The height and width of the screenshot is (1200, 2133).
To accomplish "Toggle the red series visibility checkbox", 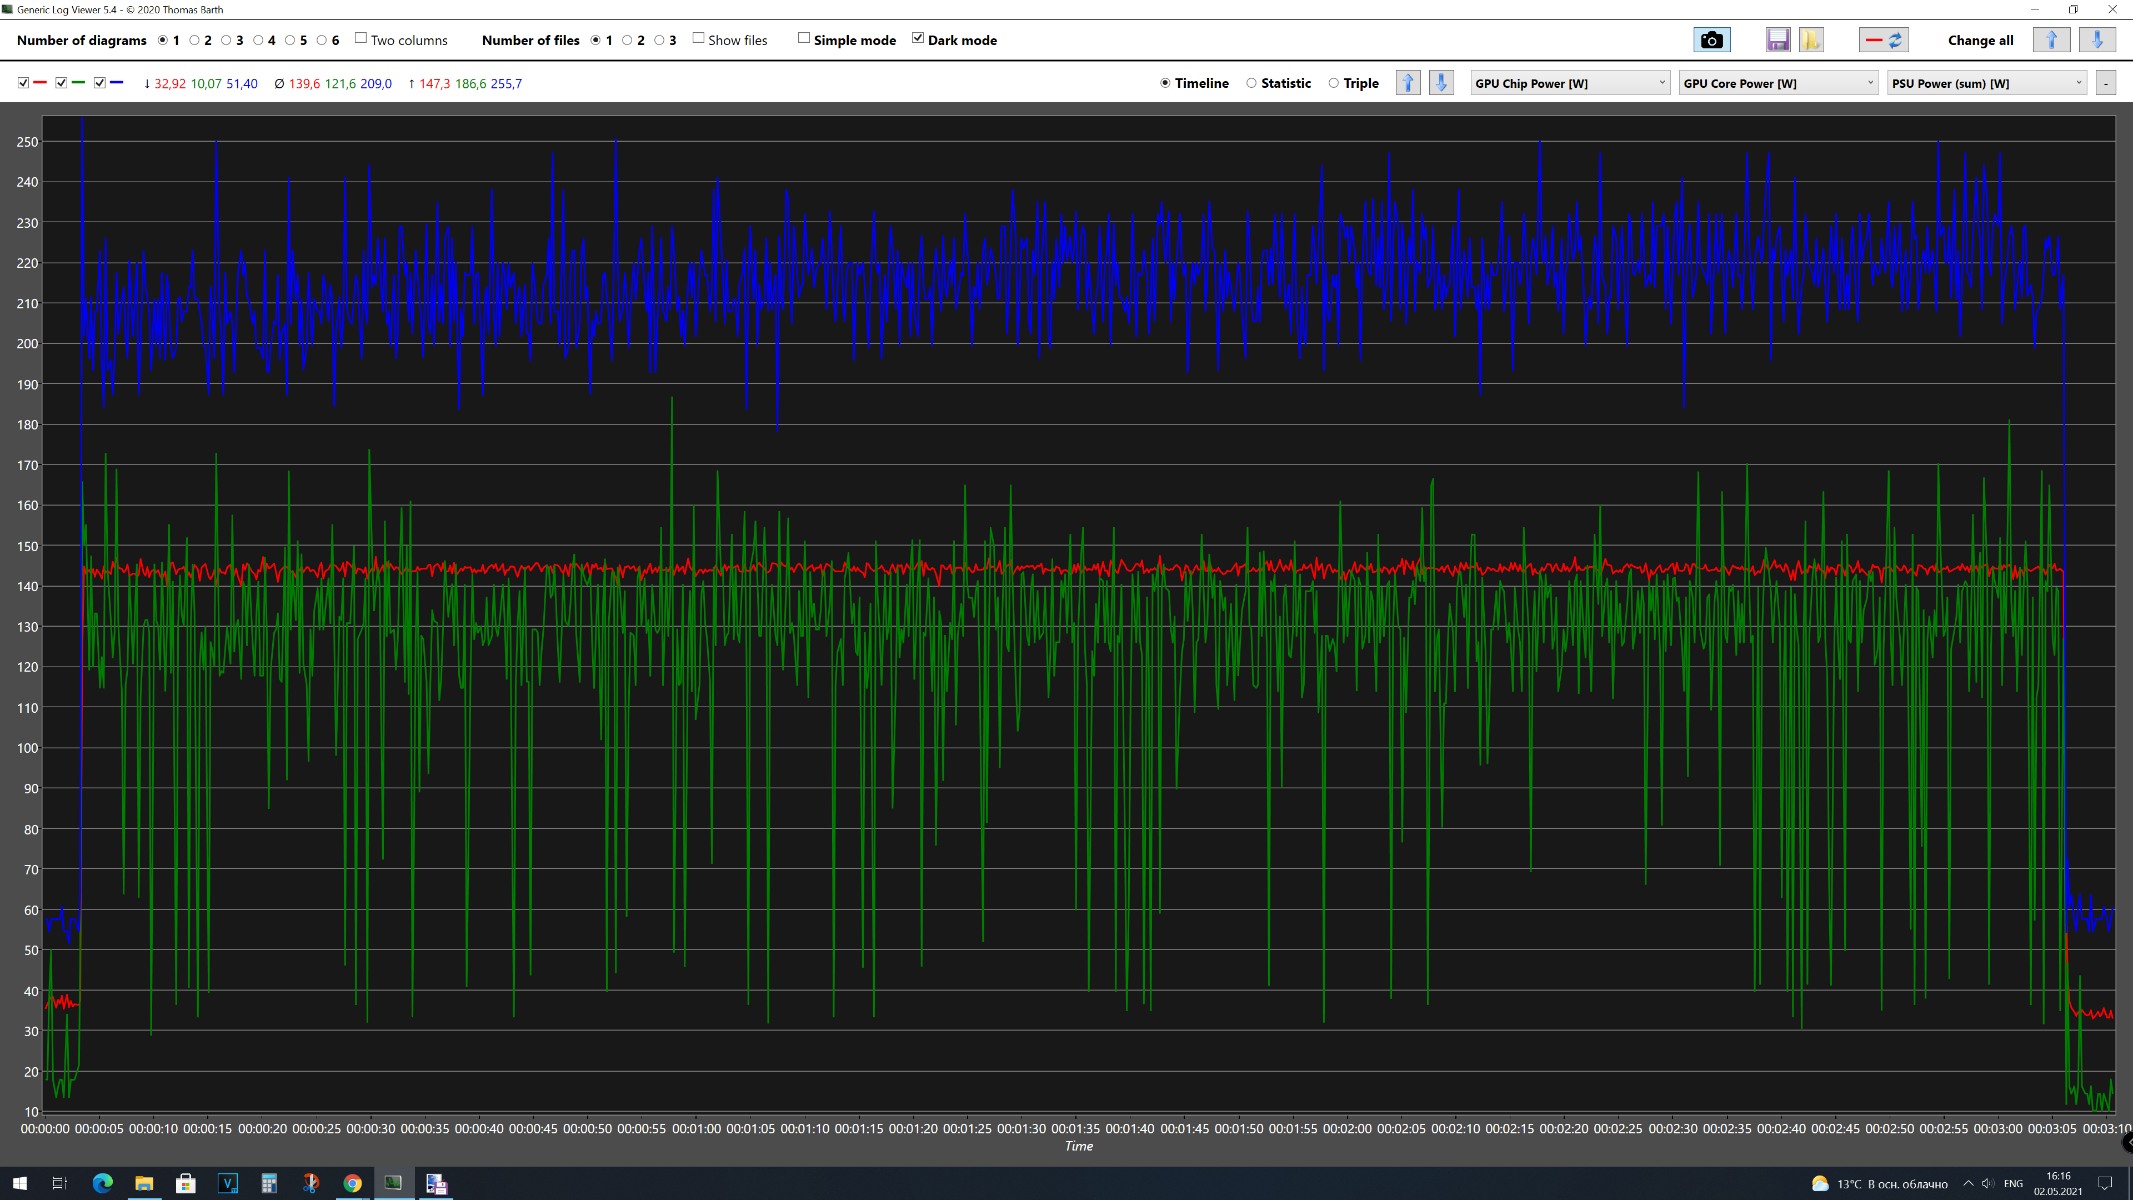I will pos(23,83).
